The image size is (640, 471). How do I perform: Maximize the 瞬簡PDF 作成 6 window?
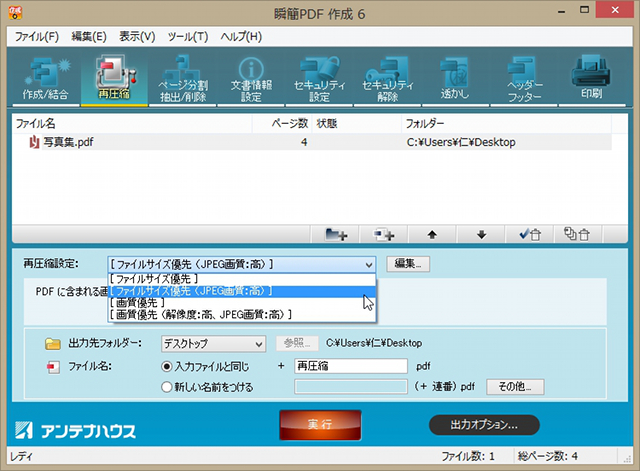(584, 10)
